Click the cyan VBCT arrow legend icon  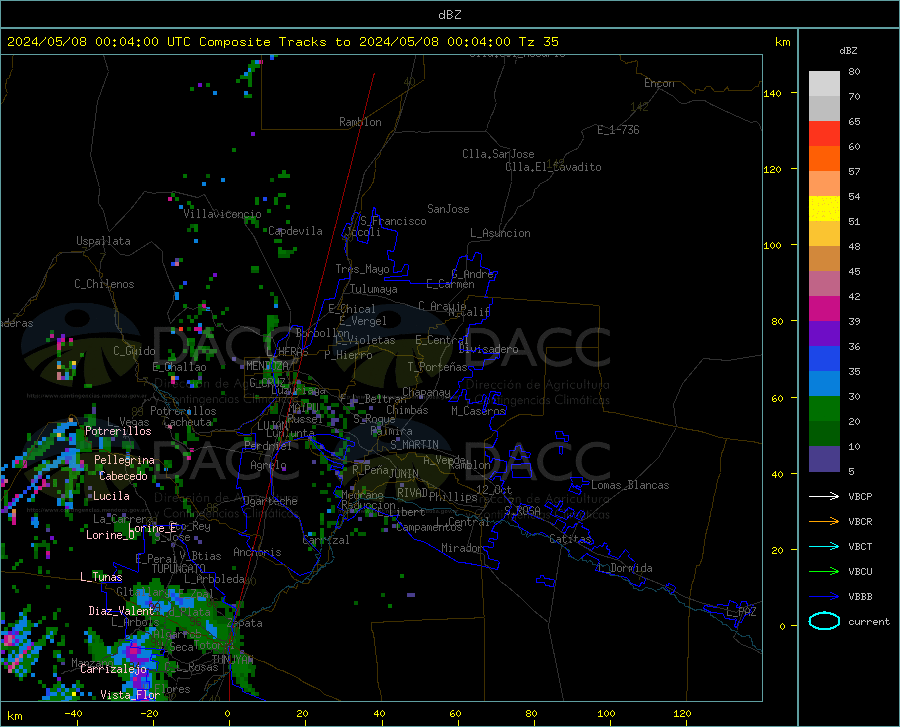824,546
